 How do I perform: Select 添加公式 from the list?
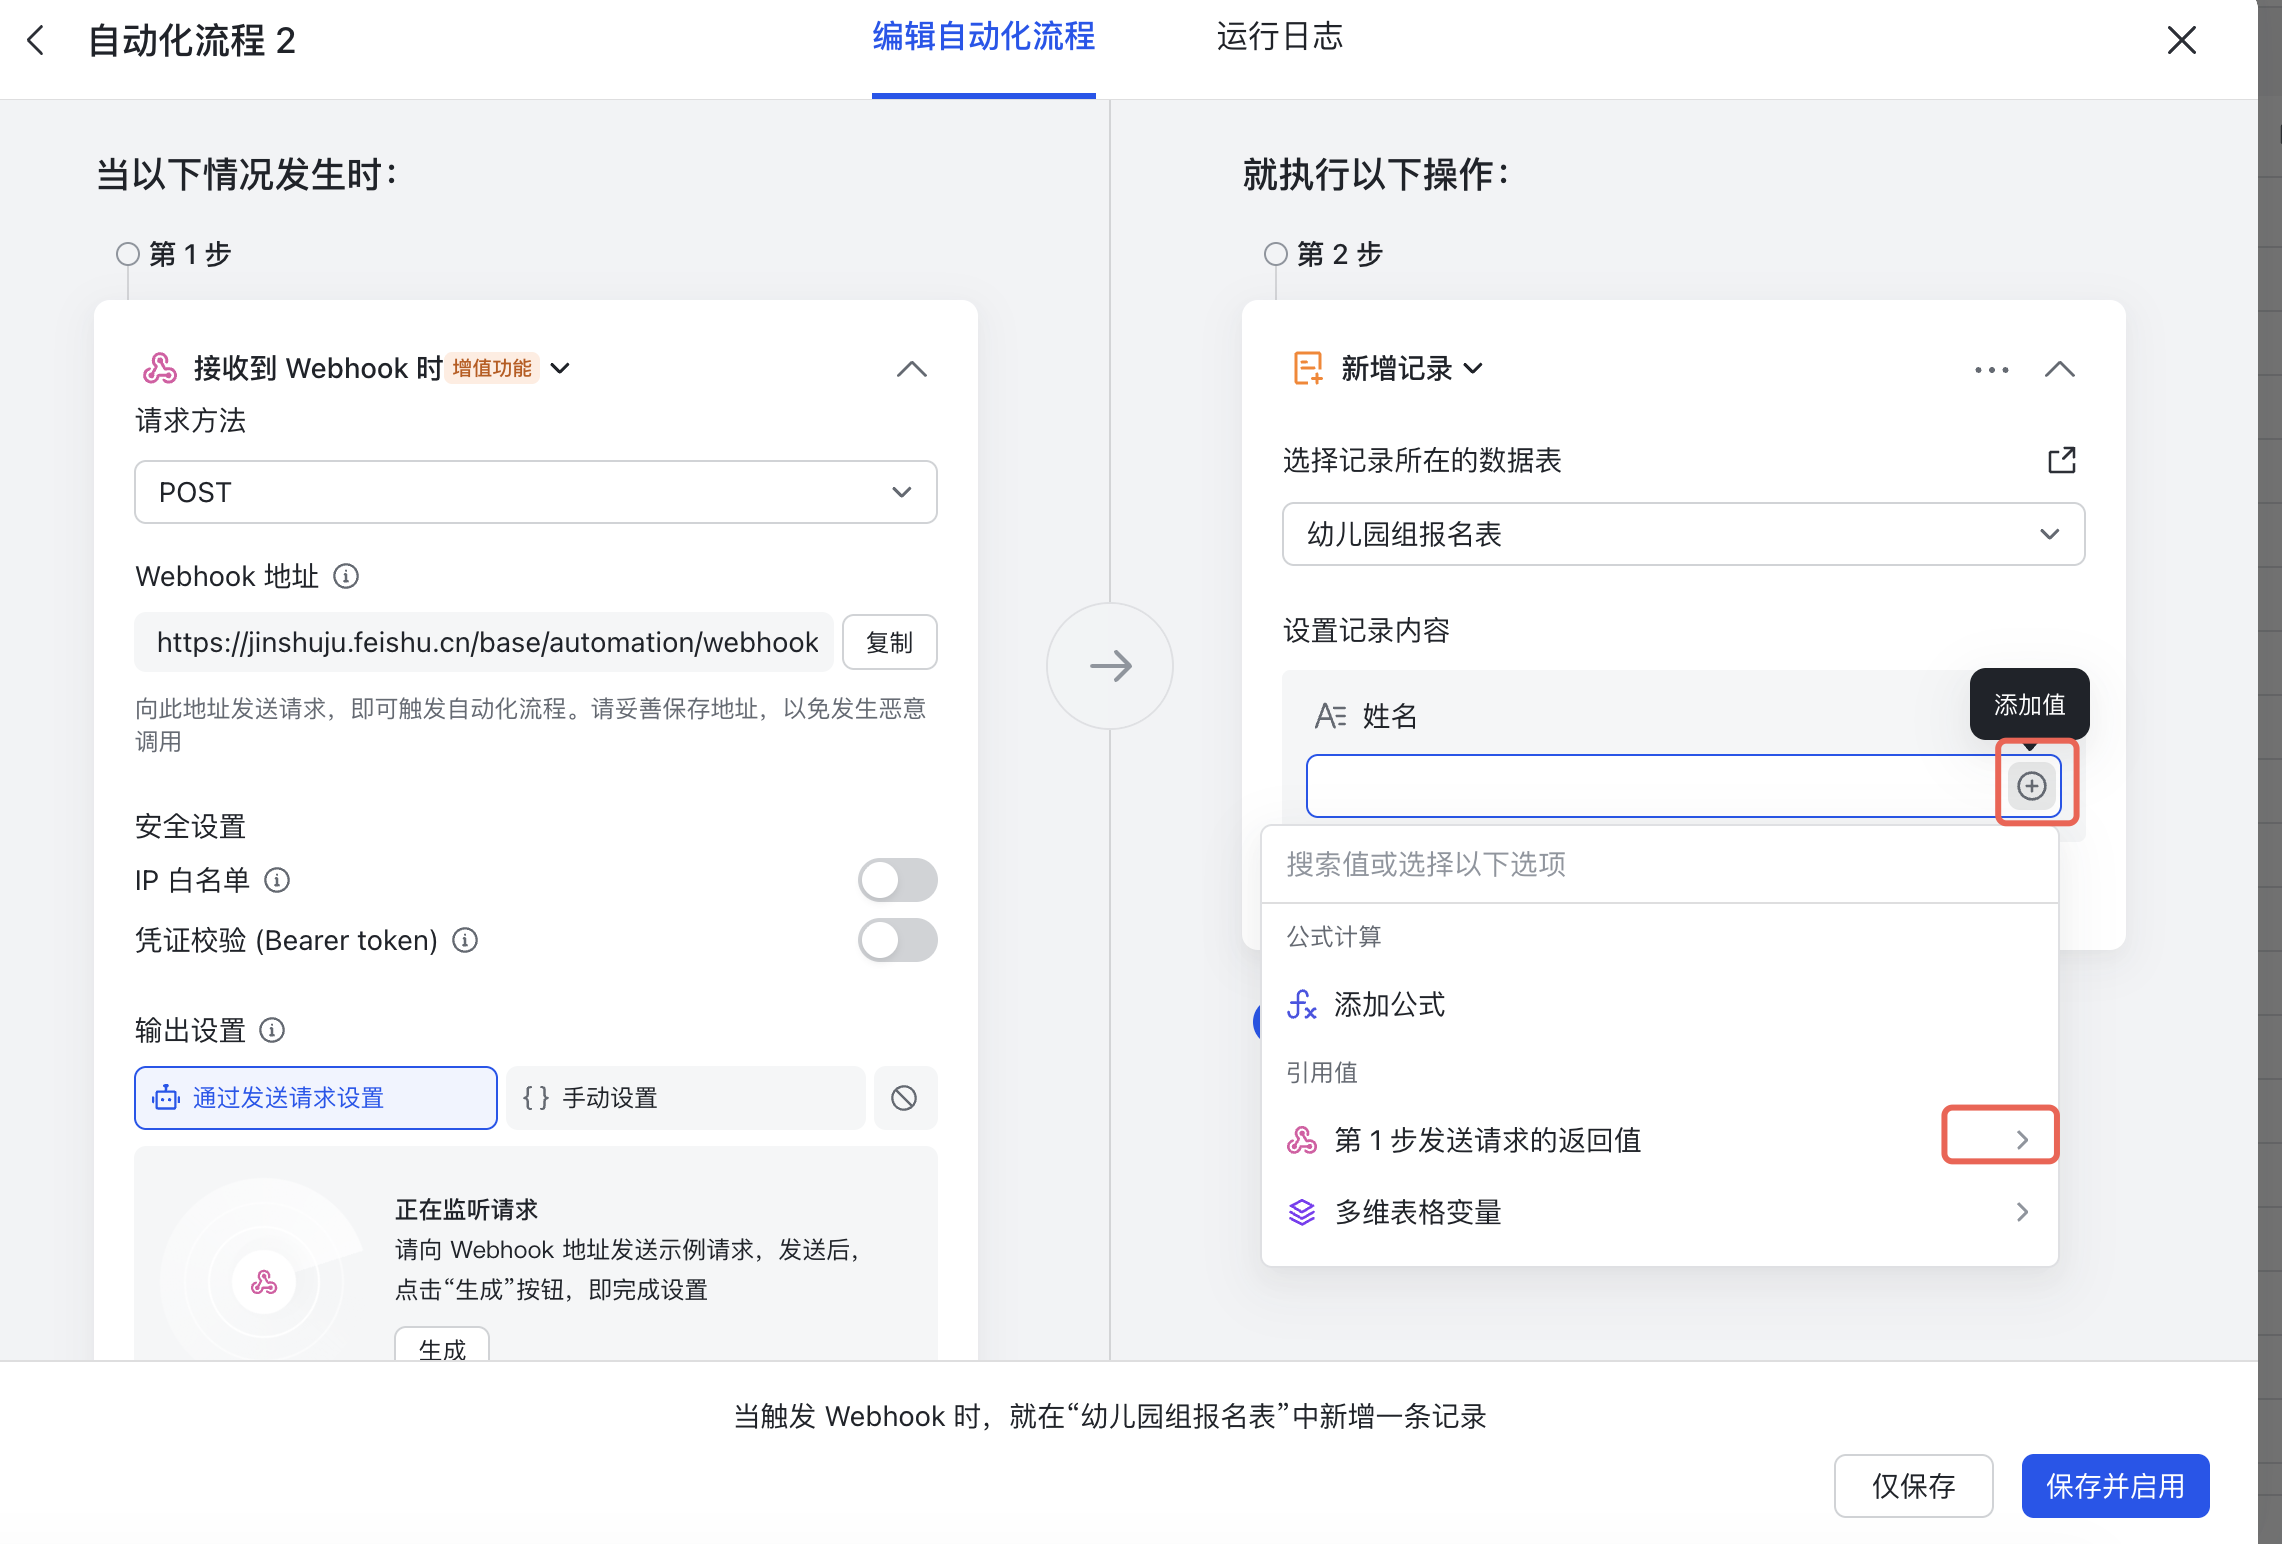pyautogui.click(x=1660, y=1004)
